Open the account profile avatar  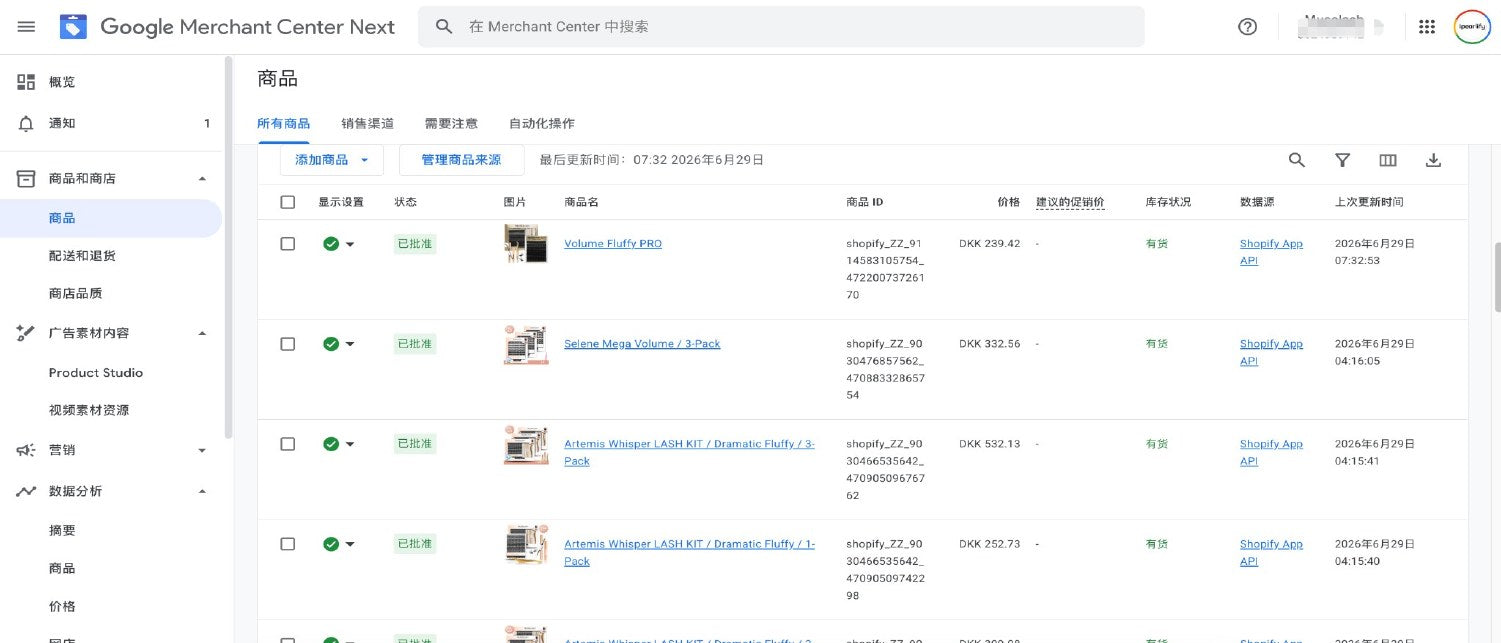point(1472,27)
